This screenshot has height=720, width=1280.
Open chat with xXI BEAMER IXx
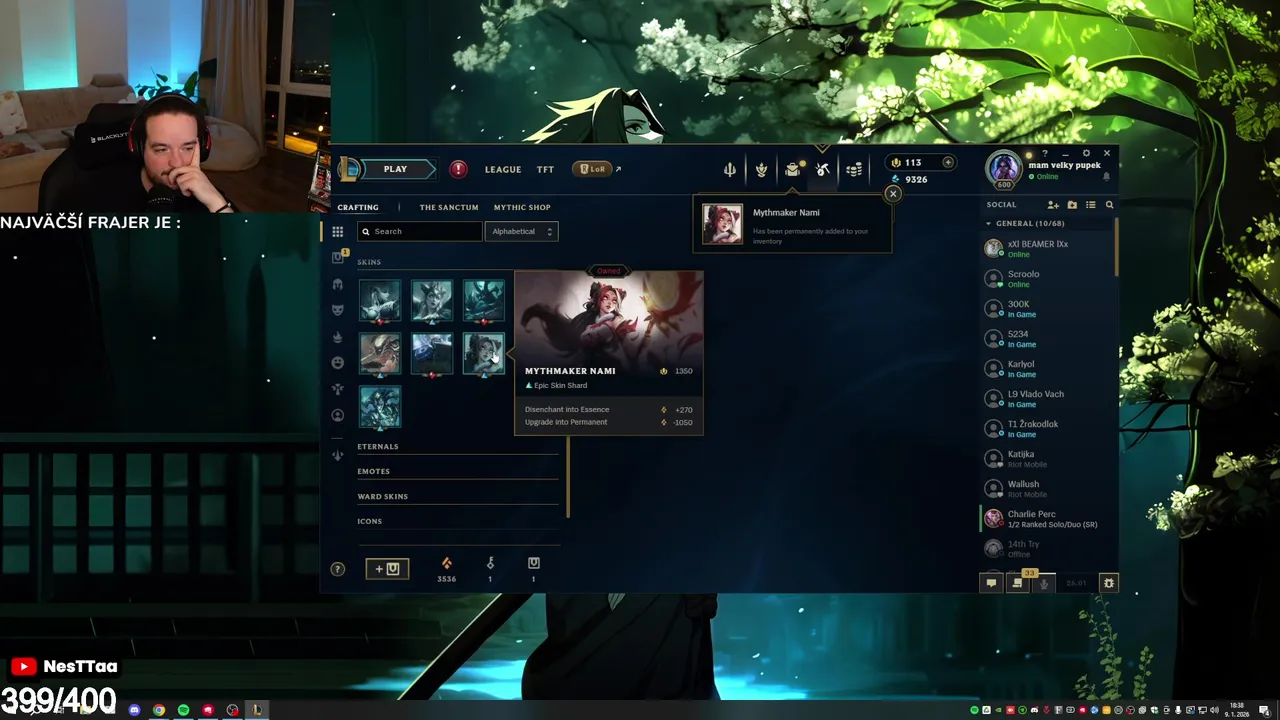(1047, 248)
